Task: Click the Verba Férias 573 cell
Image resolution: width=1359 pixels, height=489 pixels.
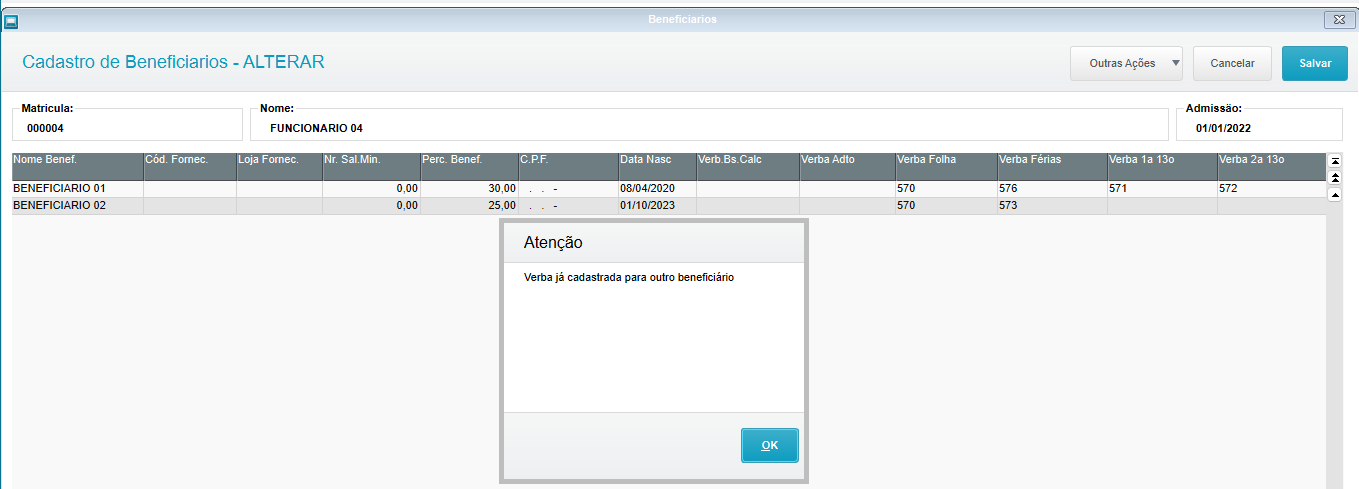Action: click(1052, 205)
